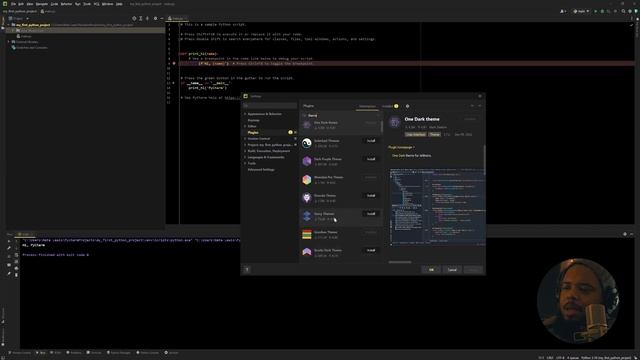Collapse my_first_python_project root in Project tree
This screenshot has height=360, width=640.
click(9, 25)
